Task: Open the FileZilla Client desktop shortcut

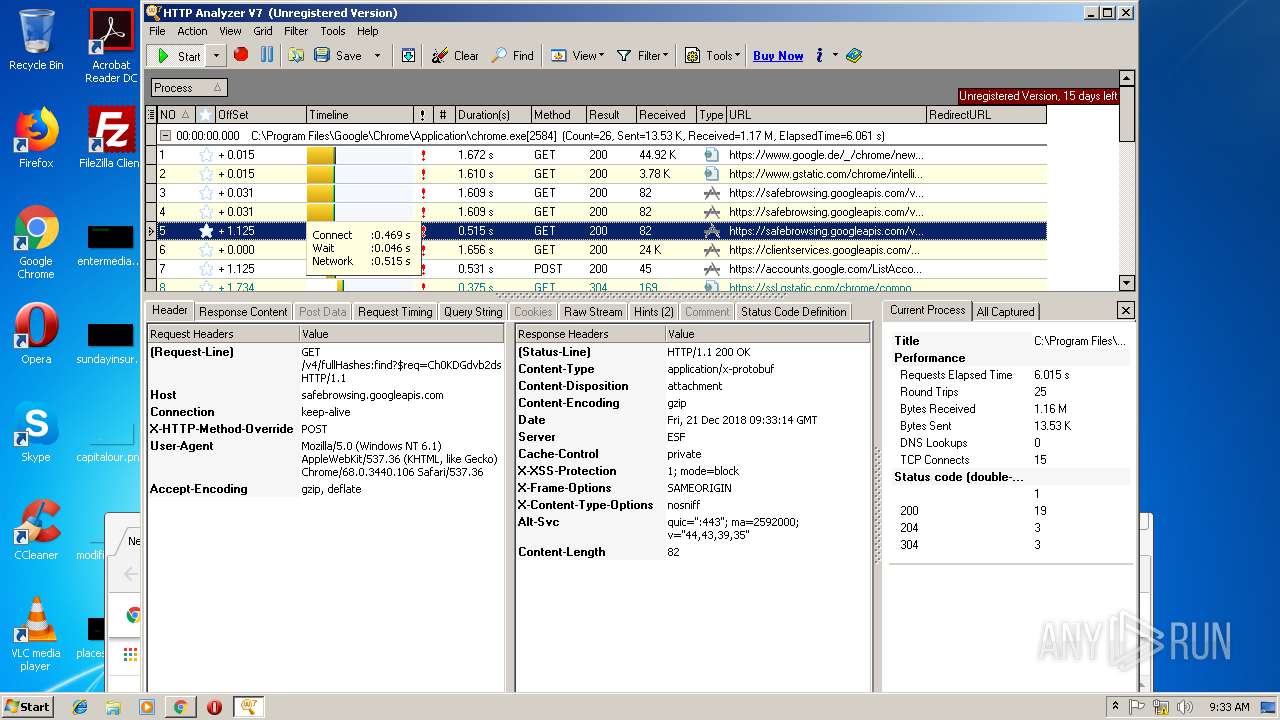Action: (111, 137)
